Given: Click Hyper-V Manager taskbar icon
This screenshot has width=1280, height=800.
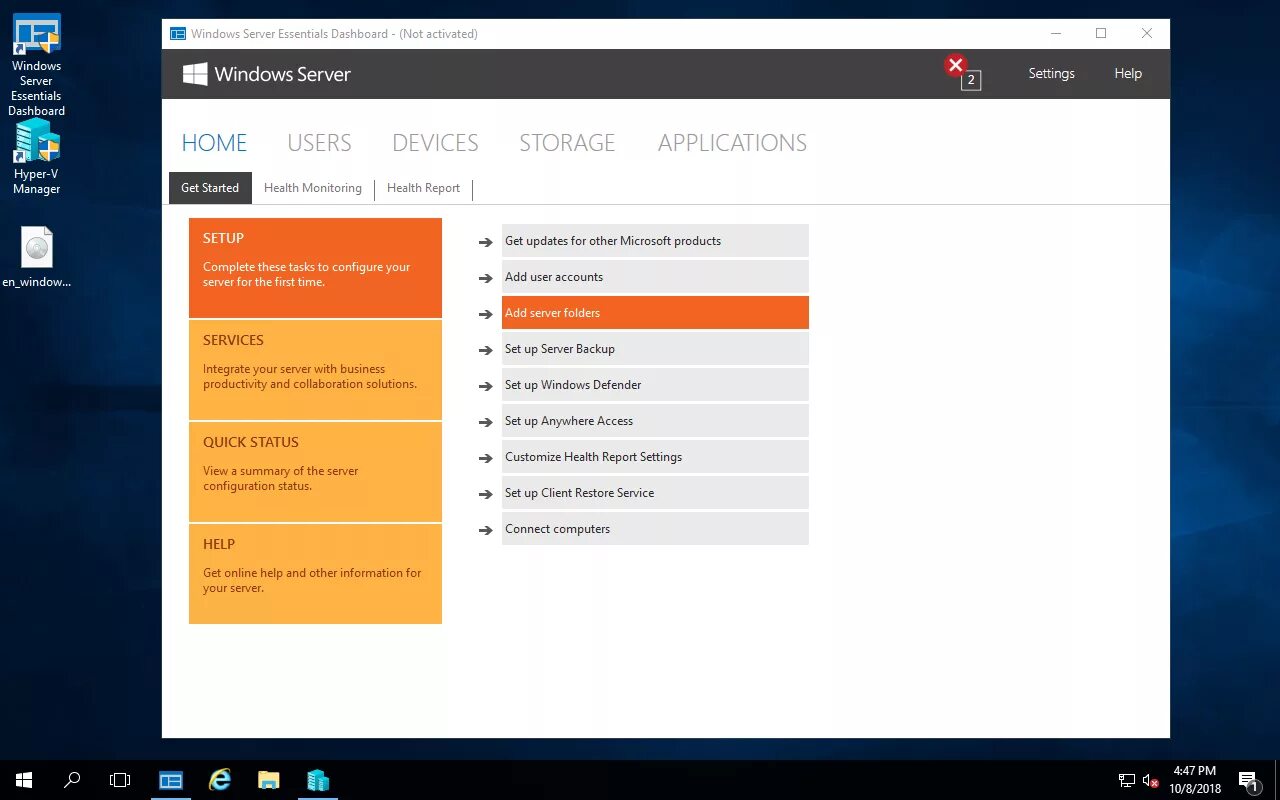Looking at the screenshot, I should point(317,780).
